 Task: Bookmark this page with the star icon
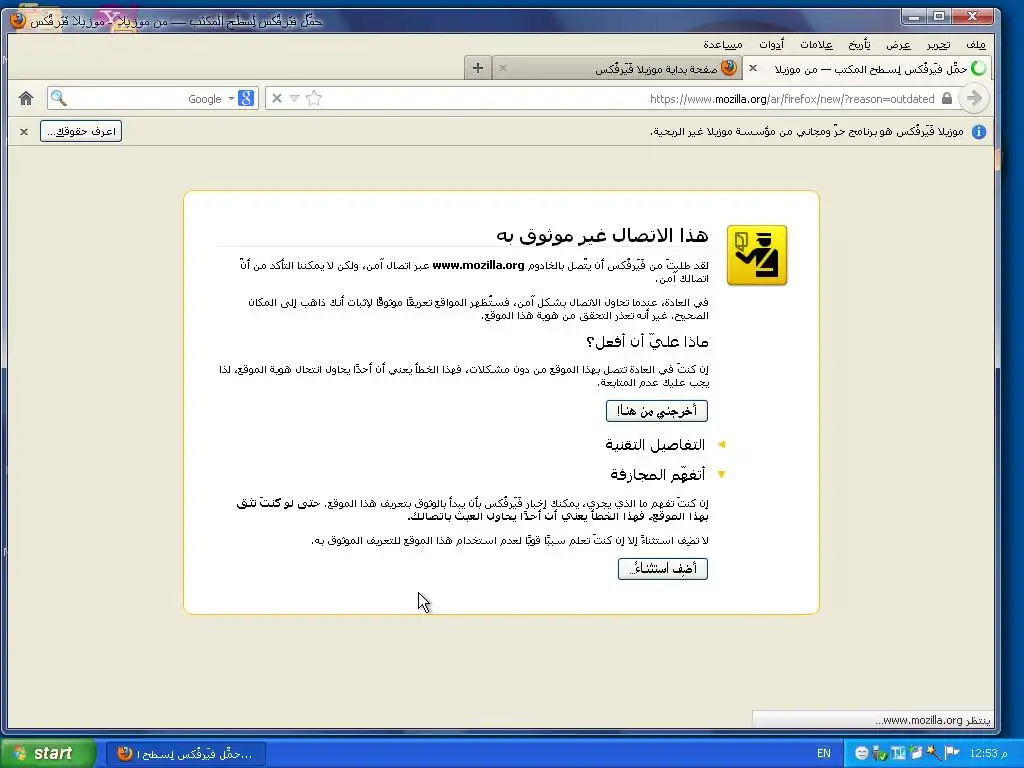coord(314,99)
